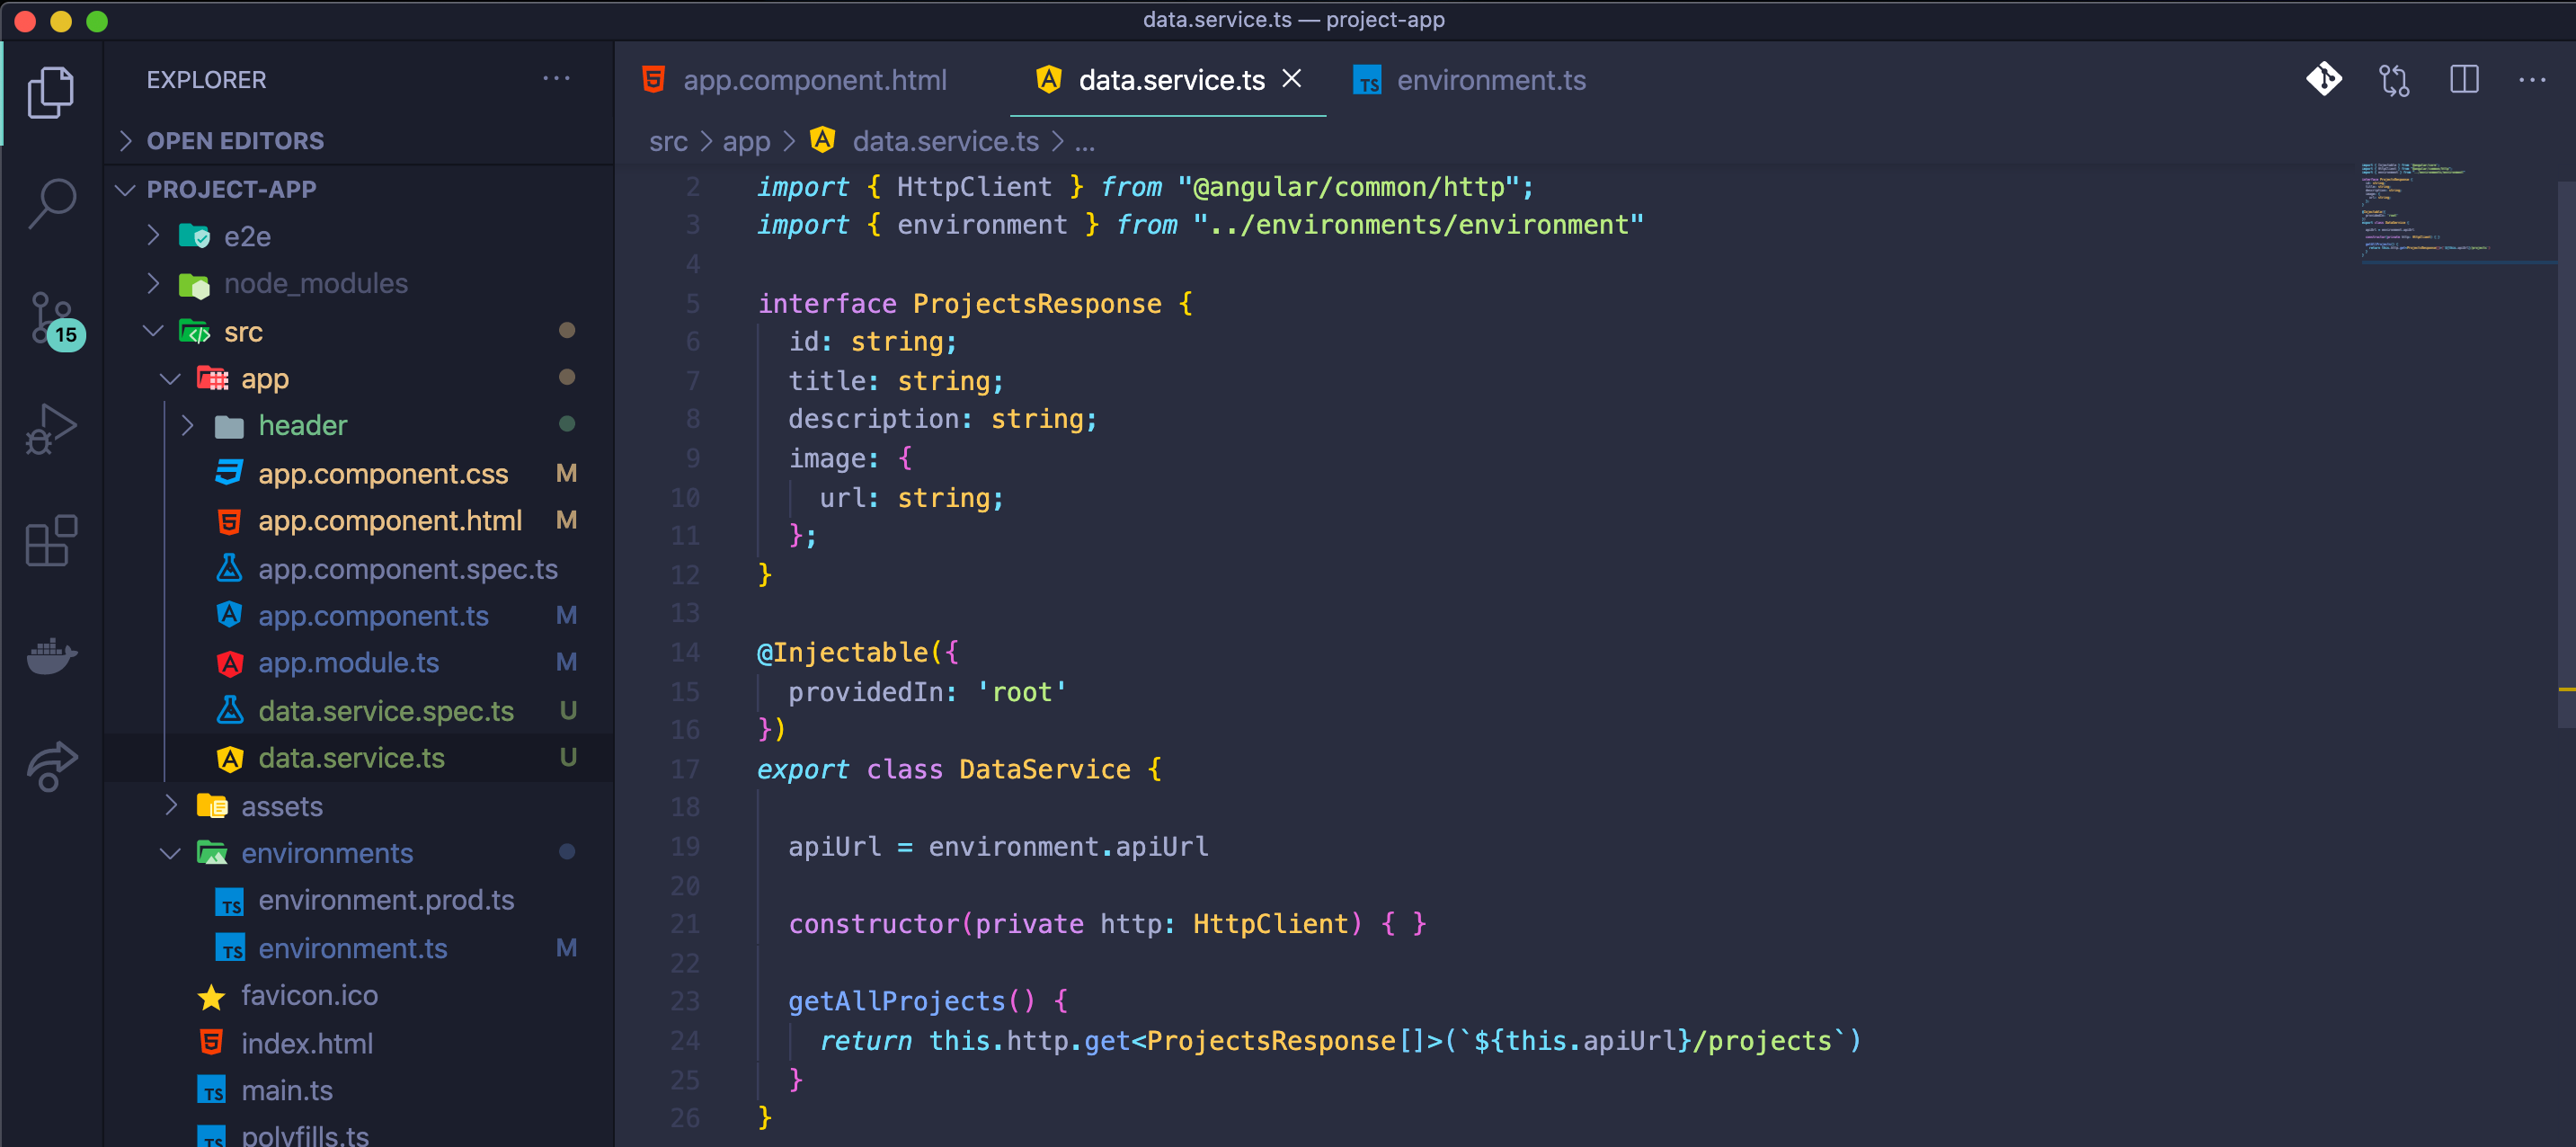
Task: Collapse the PROJECT-APP folder section
Action: point(231,189)
